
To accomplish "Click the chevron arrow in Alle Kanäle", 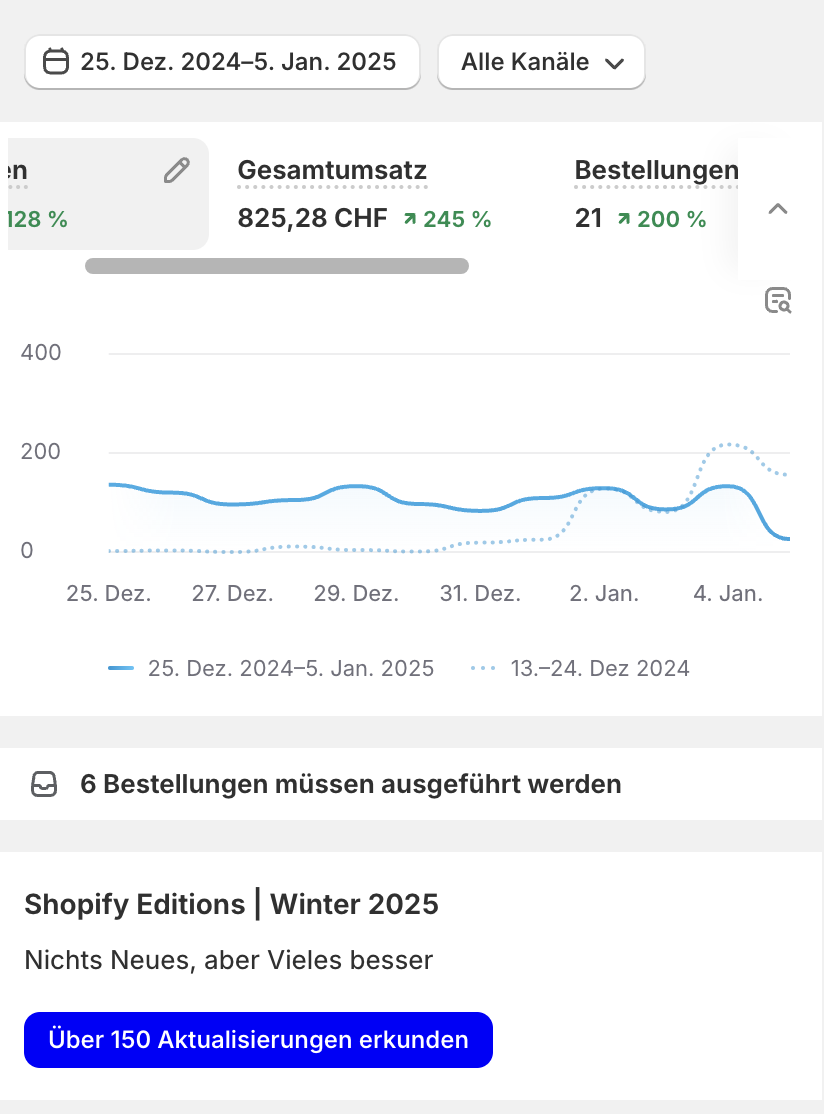I will click(x=615, y=63).
